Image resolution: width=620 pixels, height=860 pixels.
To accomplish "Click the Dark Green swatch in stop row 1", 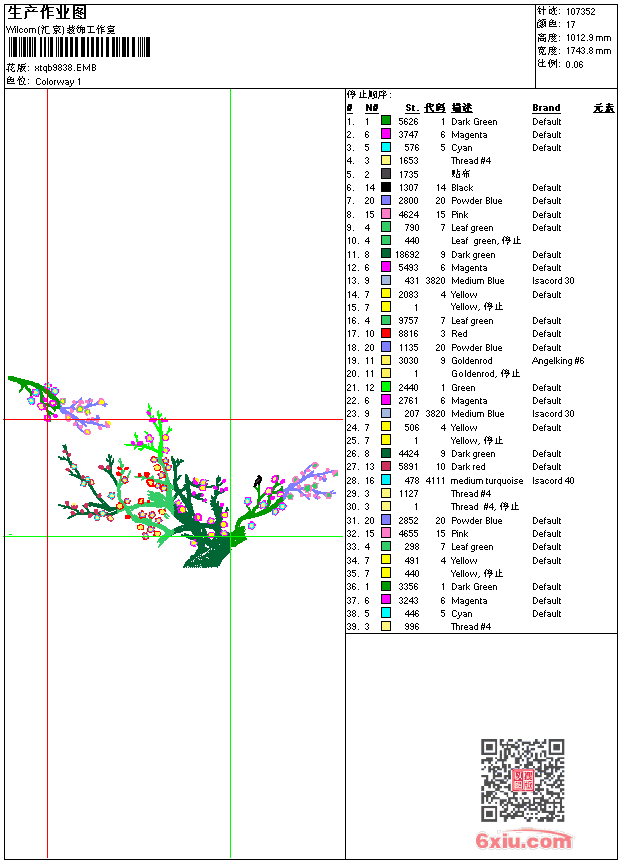I will tap(386, 121).
